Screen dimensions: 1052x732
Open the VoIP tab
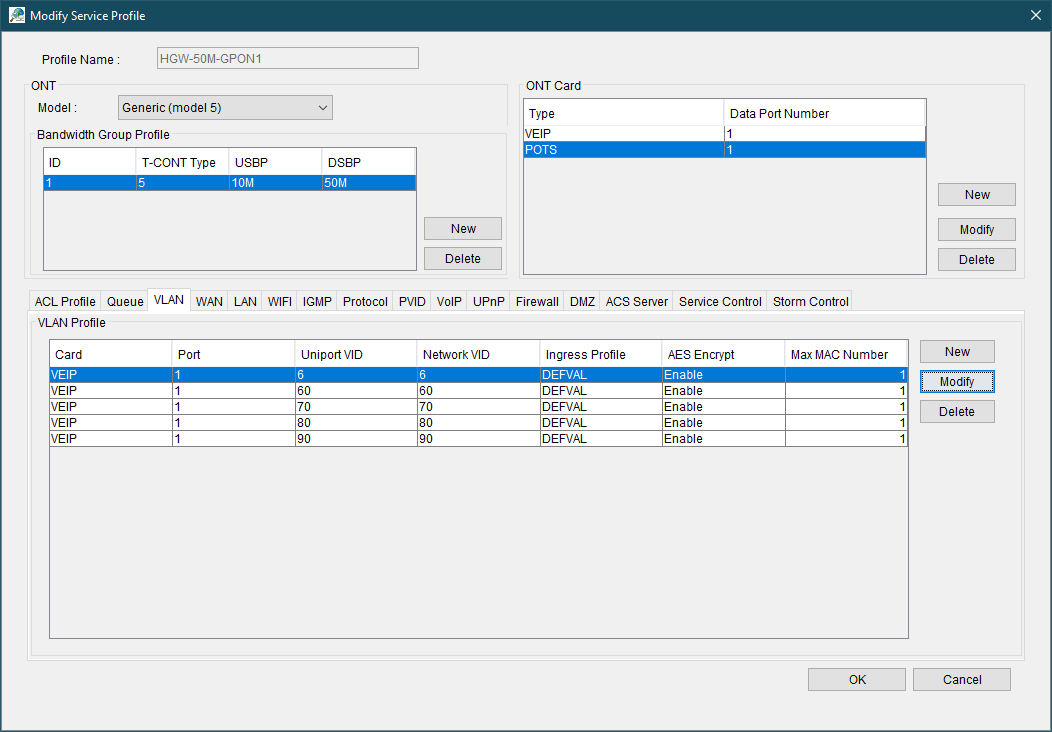pos(449,301)
